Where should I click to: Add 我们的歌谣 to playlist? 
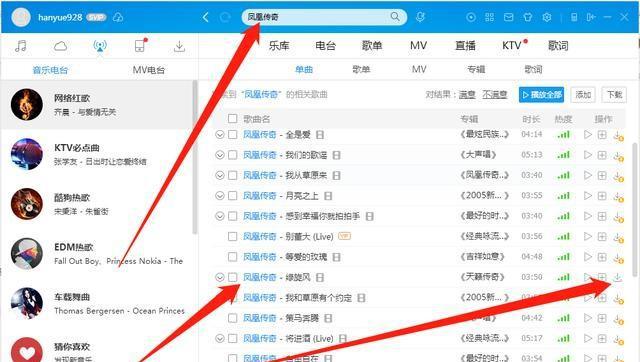pyautogui.click(x=602, y=155)
